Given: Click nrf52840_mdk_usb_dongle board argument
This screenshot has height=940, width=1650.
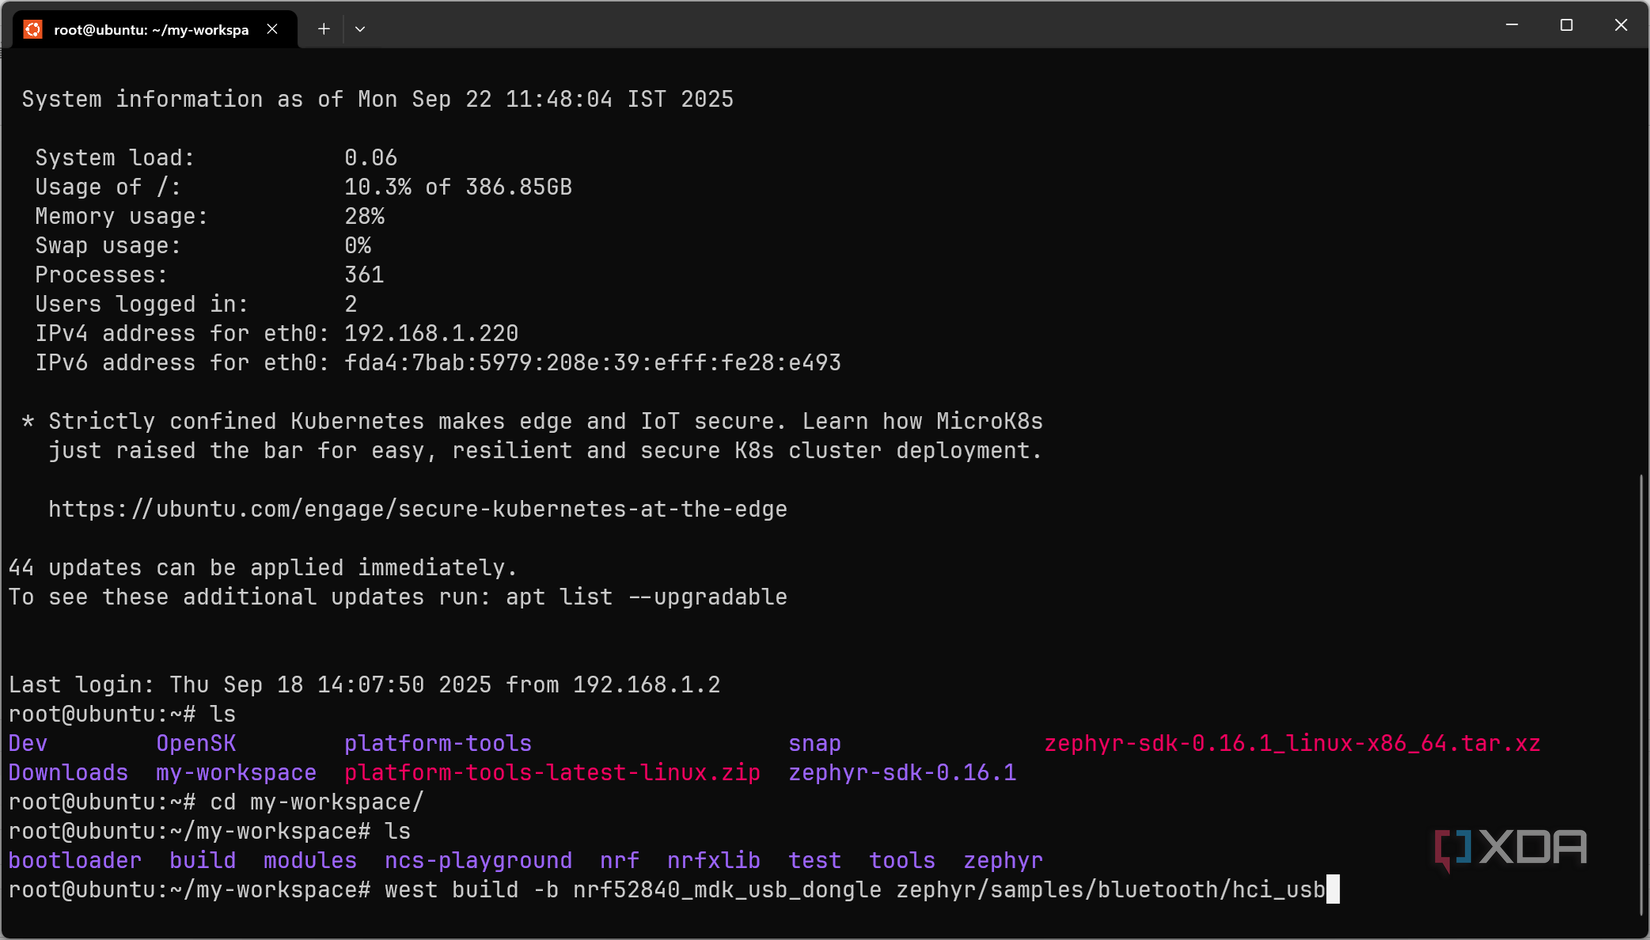Looking at the screenshot, I should (727, 890).
